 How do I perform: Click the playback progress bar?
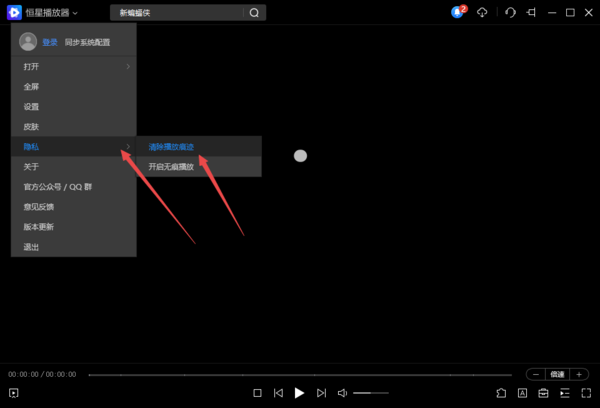click(x=300, y=375)
